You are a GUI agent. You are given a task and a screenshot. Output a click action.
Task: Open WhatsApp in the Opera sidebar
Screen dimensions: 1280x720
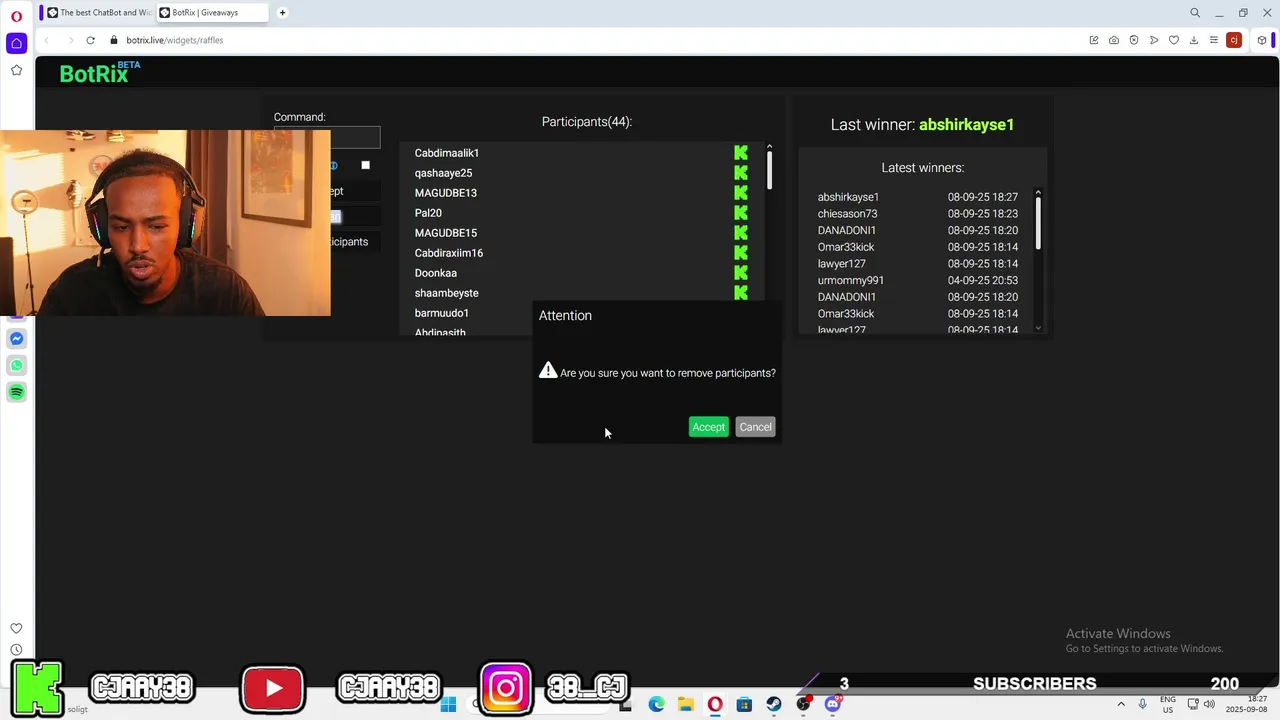tap(16, 366)
